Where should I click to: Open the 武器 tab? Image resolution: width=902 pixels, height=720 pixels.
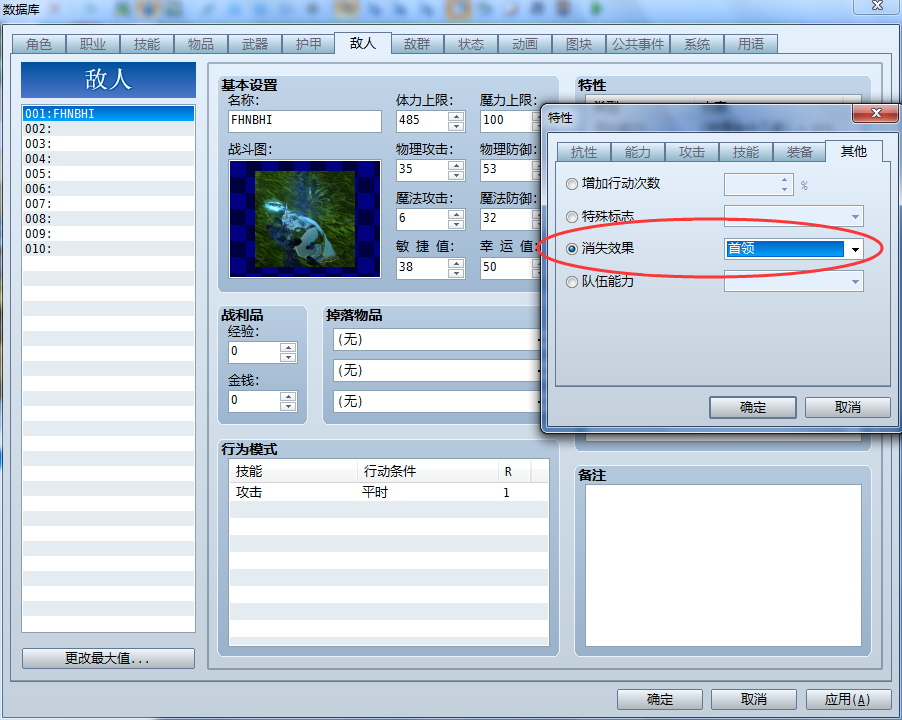click(255, 44)
